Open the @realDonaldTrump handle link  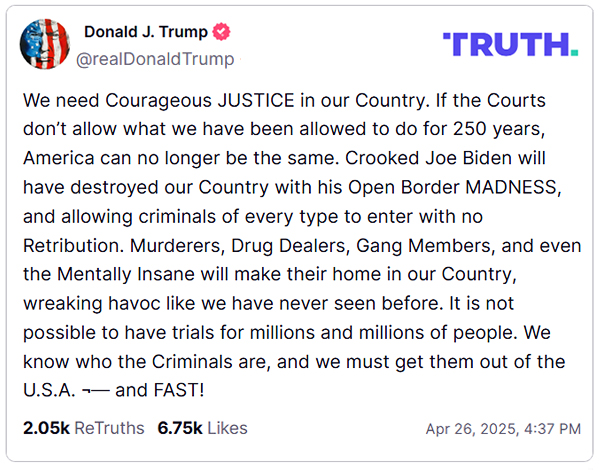(x=159, y=59)
